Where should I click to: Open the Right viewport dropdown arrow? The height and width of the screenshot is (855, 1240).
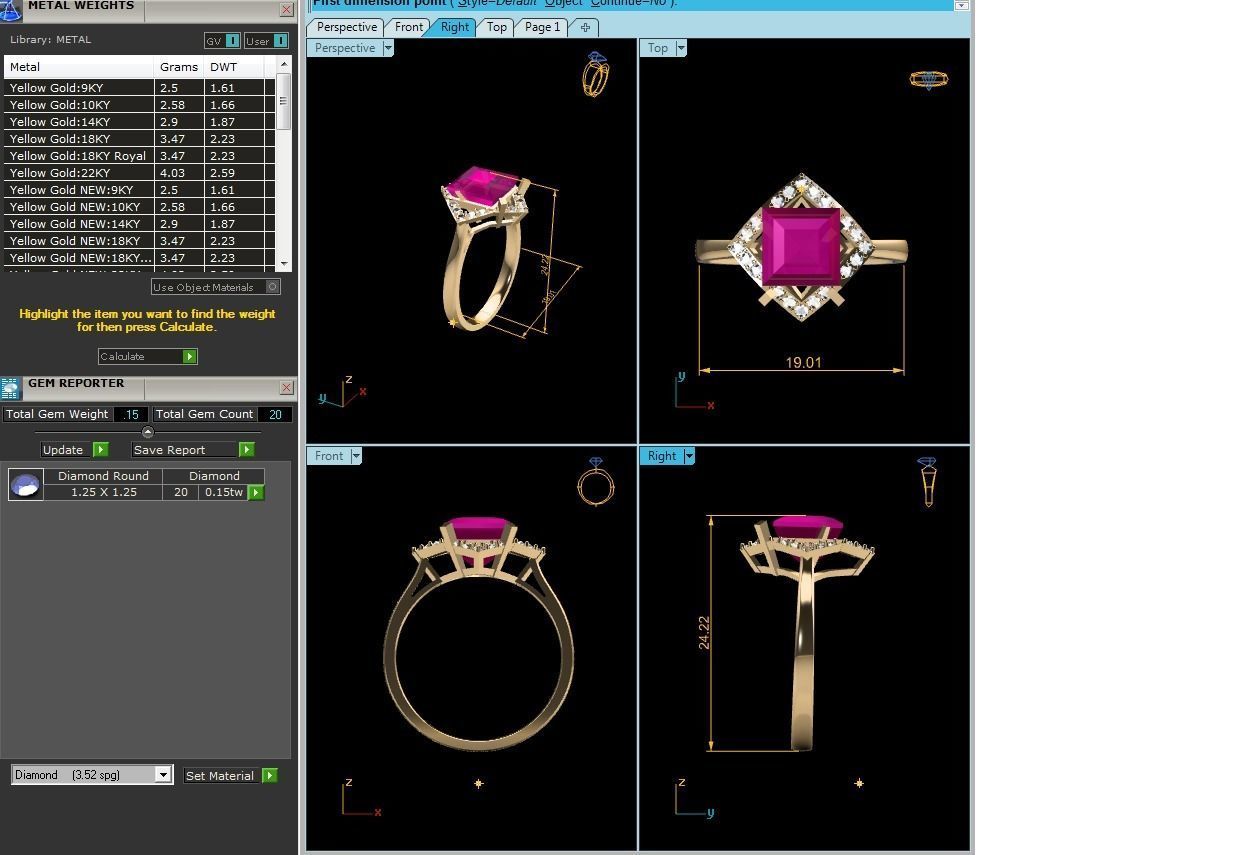[689, 456]
